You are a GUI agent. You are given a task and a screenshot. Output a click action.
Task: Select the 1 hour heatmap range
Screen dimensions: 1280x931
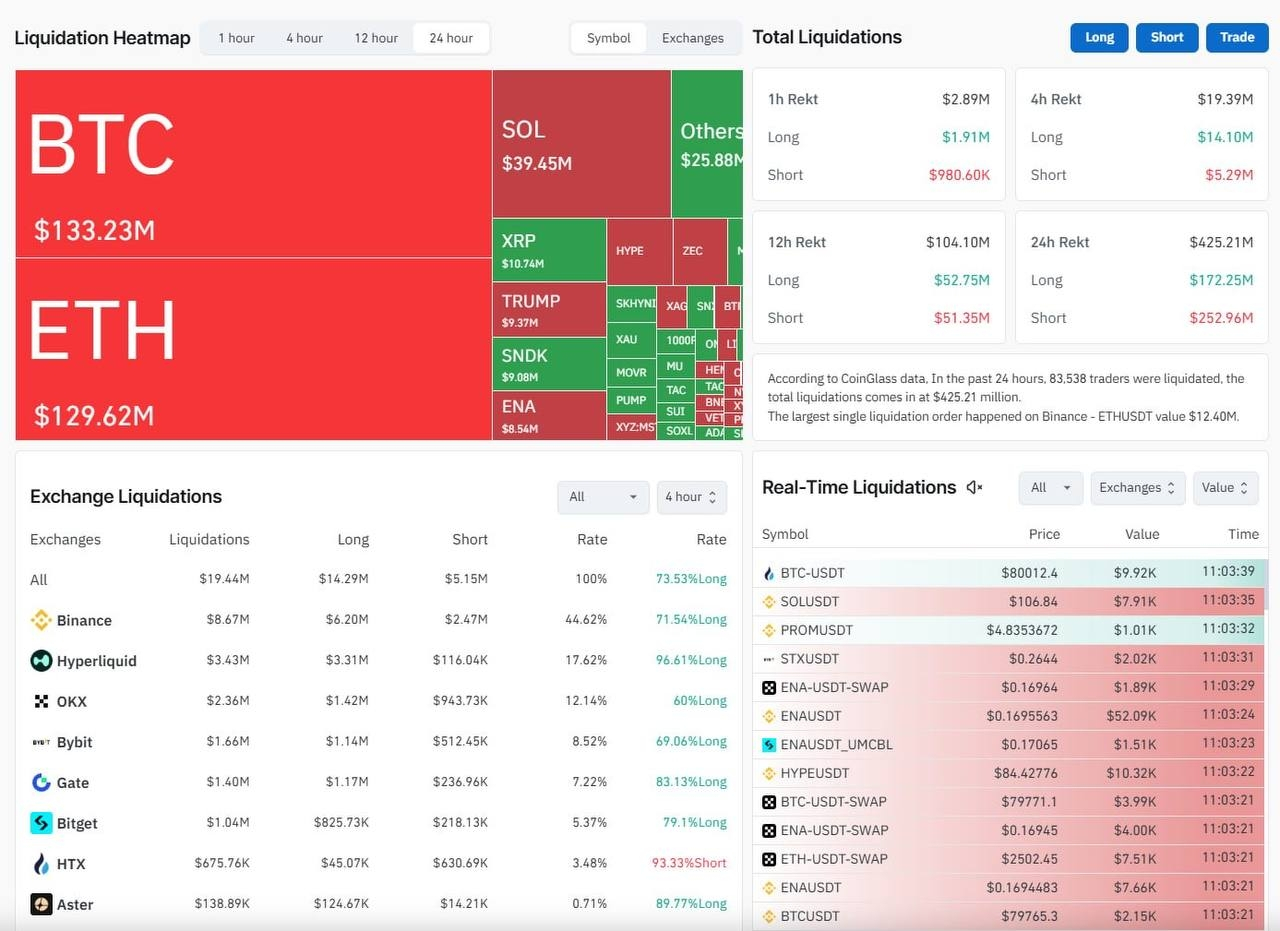tap(236, 38)
